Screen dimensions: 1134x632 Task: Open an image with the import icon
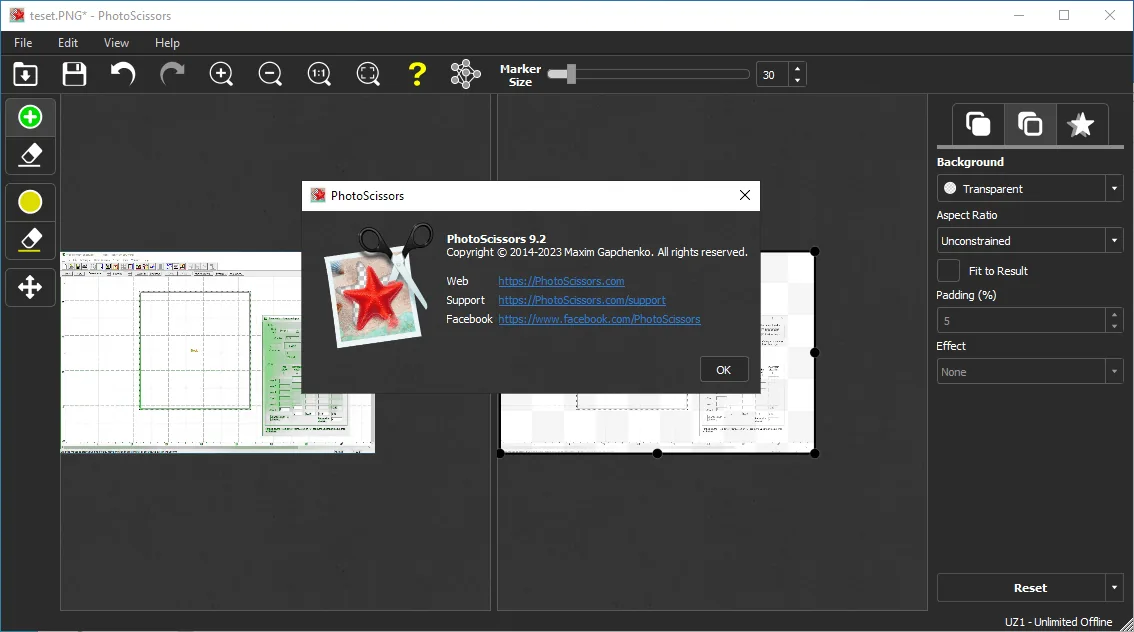tap(25, 74)
